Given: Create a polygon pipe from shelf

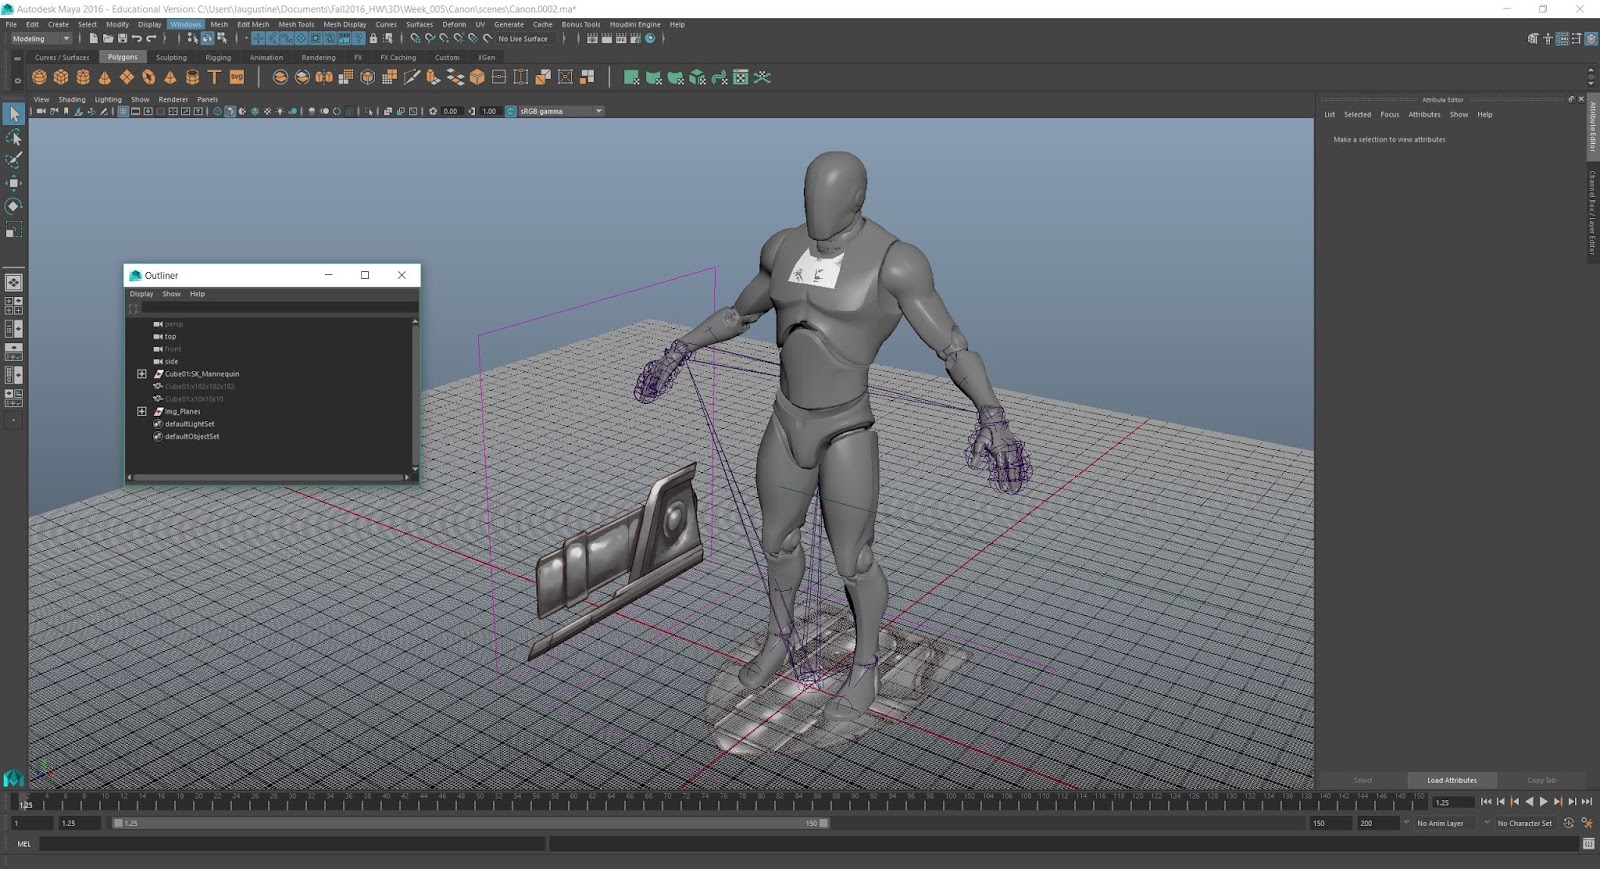Looking at the screenshot, I should click(193, 77).
